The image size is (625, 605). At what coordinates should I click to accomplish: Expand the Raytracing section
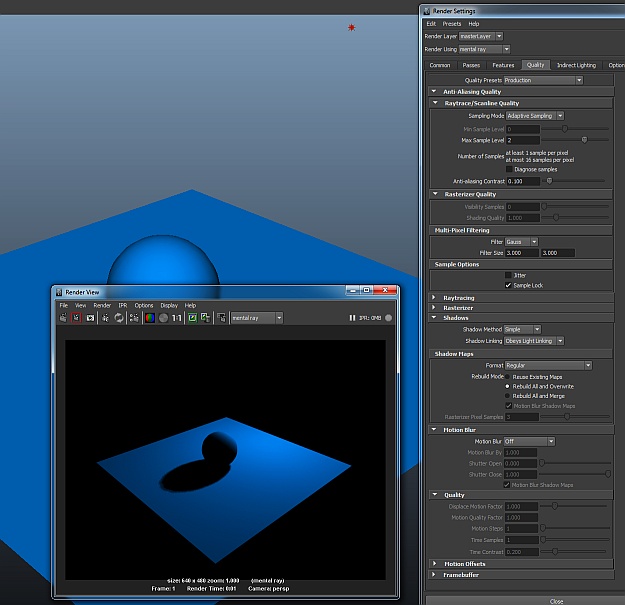pyautogui.click(x=434, y=297)
